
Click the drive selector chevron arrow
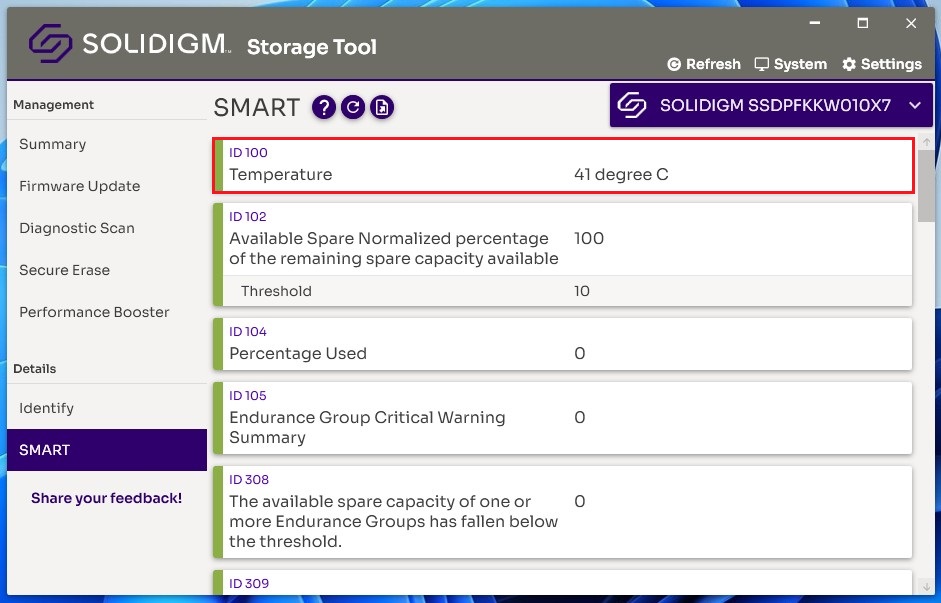click(x=915, y=106)
